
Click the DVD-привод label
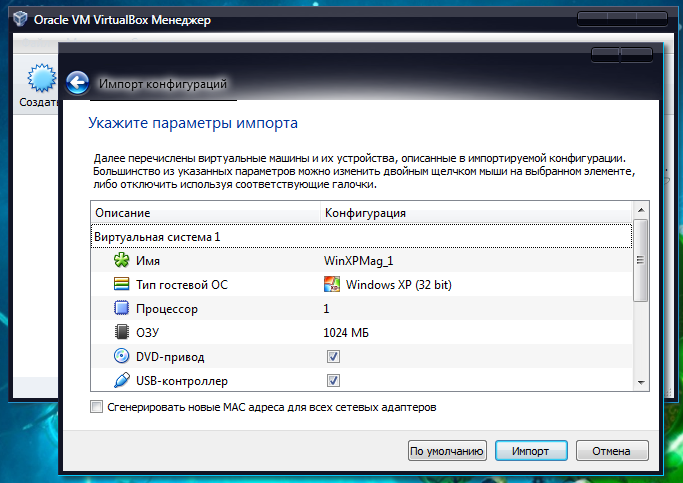click(170, 357)
